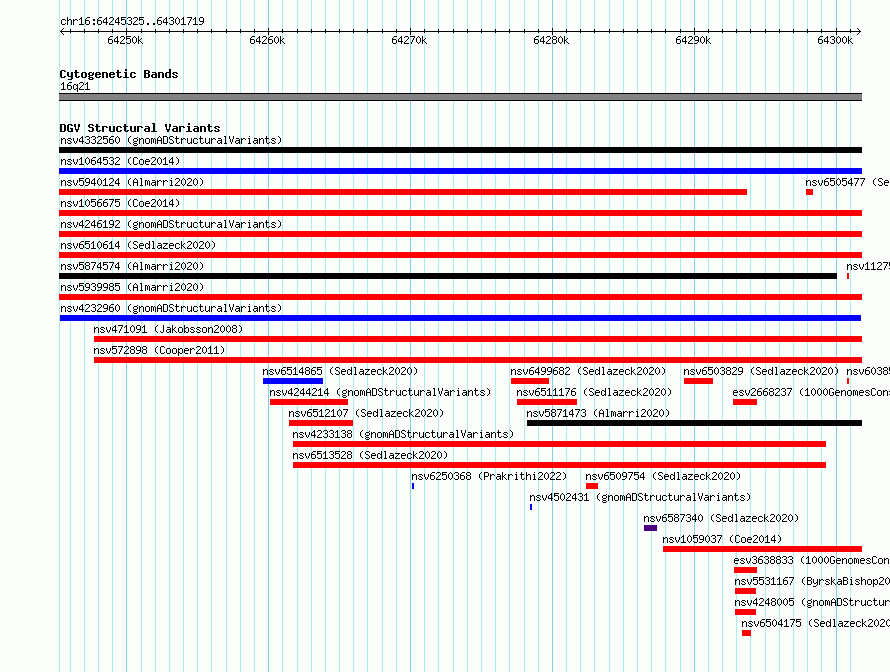Click the nsv6503829 red variant bar

(698, 381)
